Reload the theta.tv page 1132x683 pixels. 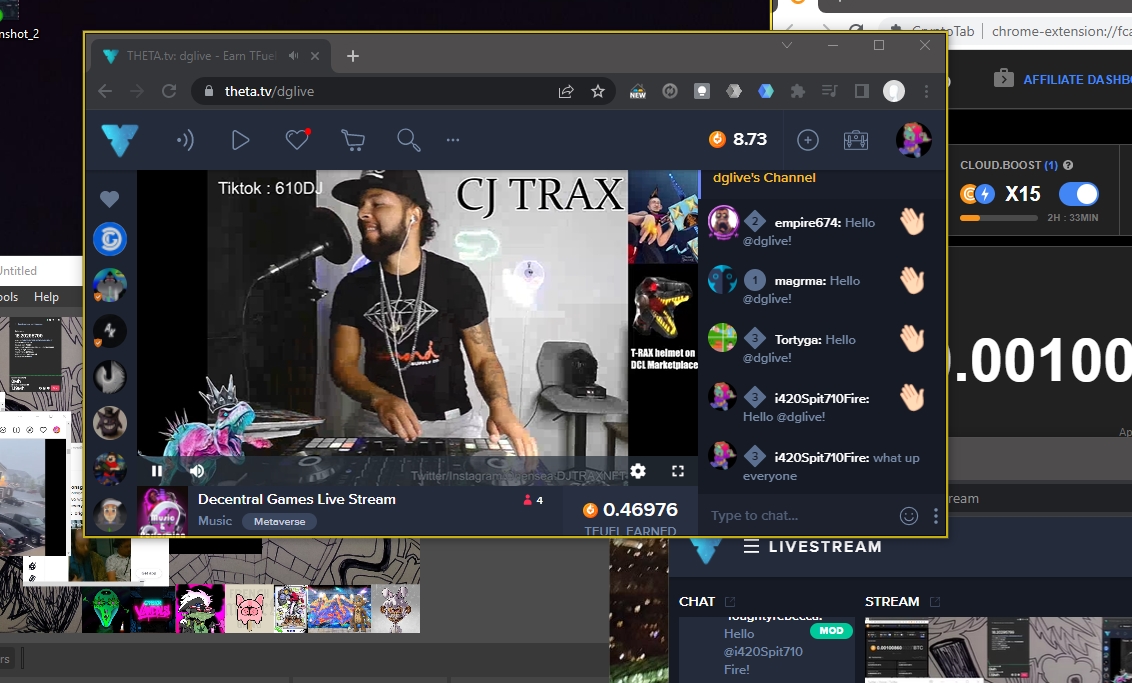pos(169,91)
